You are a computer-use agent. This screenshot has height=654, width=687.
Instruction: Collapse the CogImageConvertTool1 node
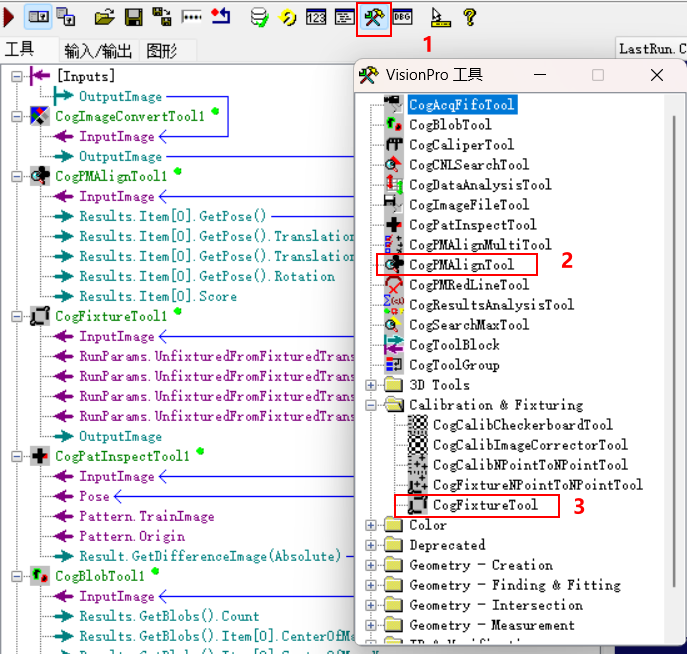17,117
